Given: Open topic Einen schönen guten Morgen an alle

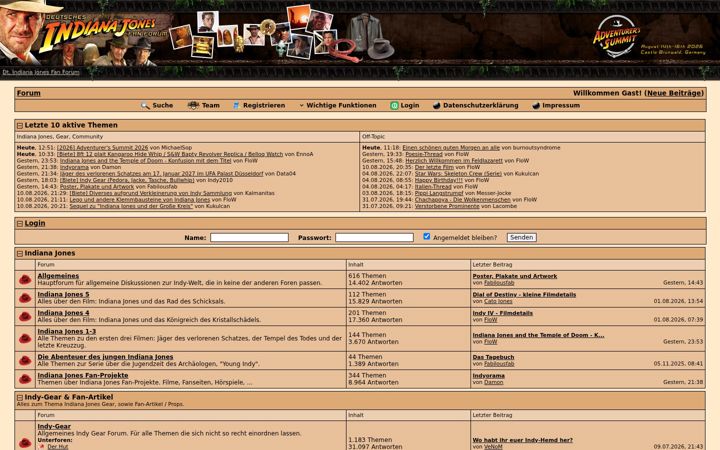Looking at the screenshot, I should pyautogui.click(x=451, y=148).
